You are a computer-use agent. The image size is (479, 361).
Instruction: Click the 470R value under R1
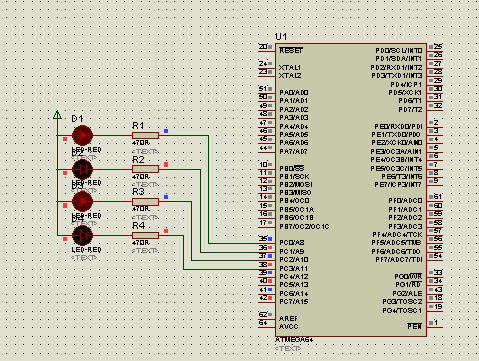(141, 143)
